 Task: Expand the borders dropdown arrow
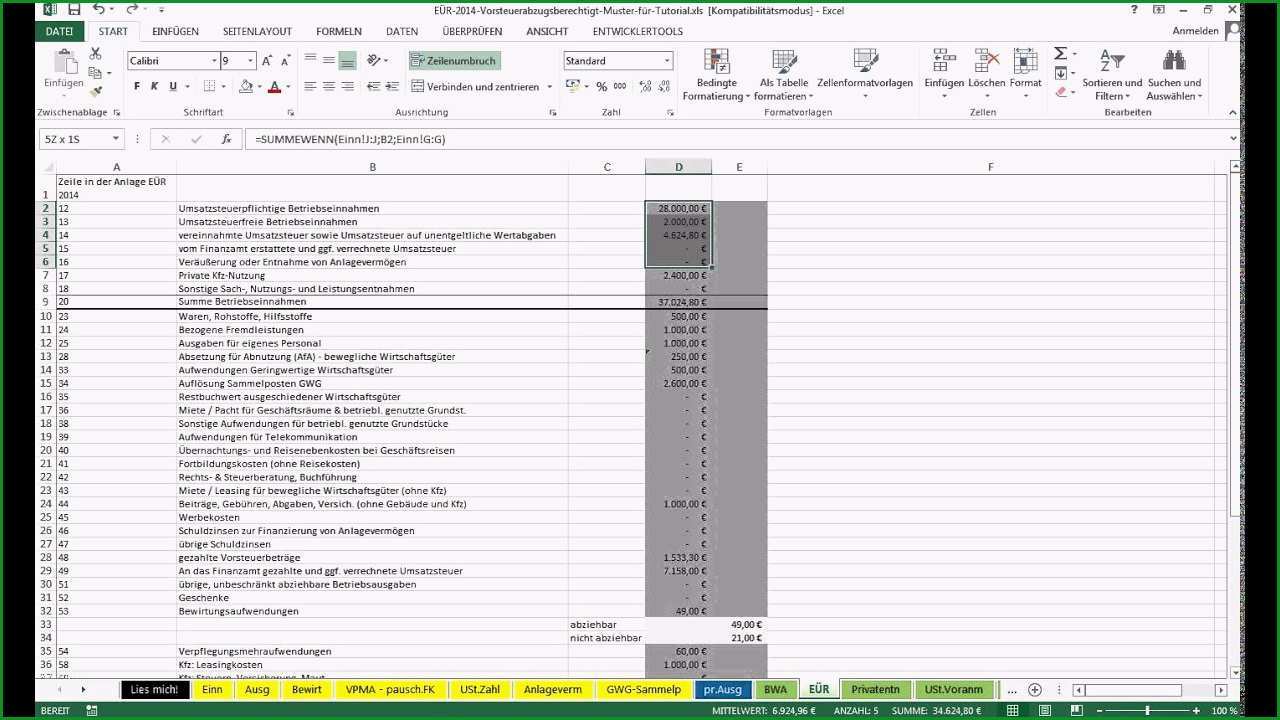[225, 87]
